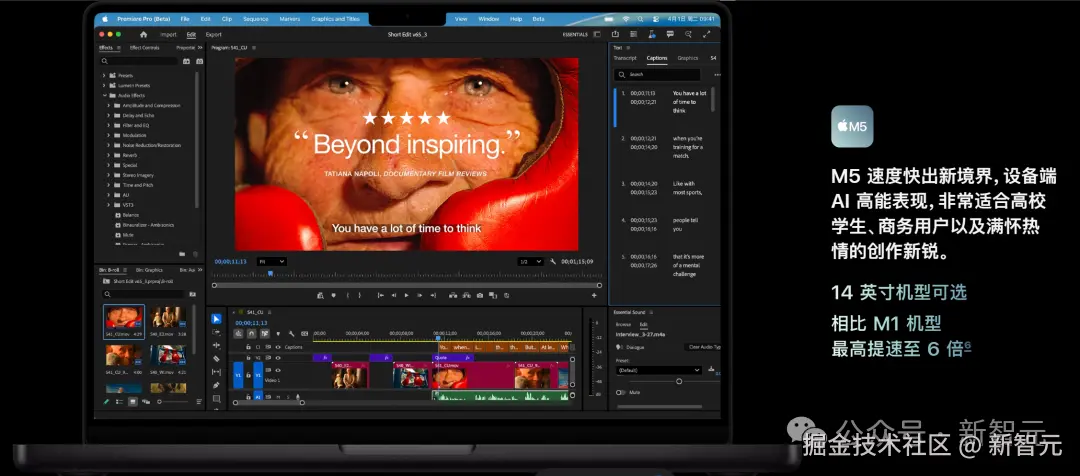Click the timeline wrench settings icon
Image resolution: width=1080 pixels, height=476 pixels.
[x=291, y=334]
